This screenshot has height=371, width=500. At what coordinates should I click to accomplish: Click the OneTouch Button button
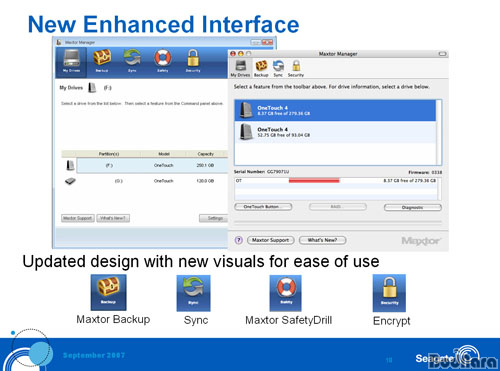(263, 207)
